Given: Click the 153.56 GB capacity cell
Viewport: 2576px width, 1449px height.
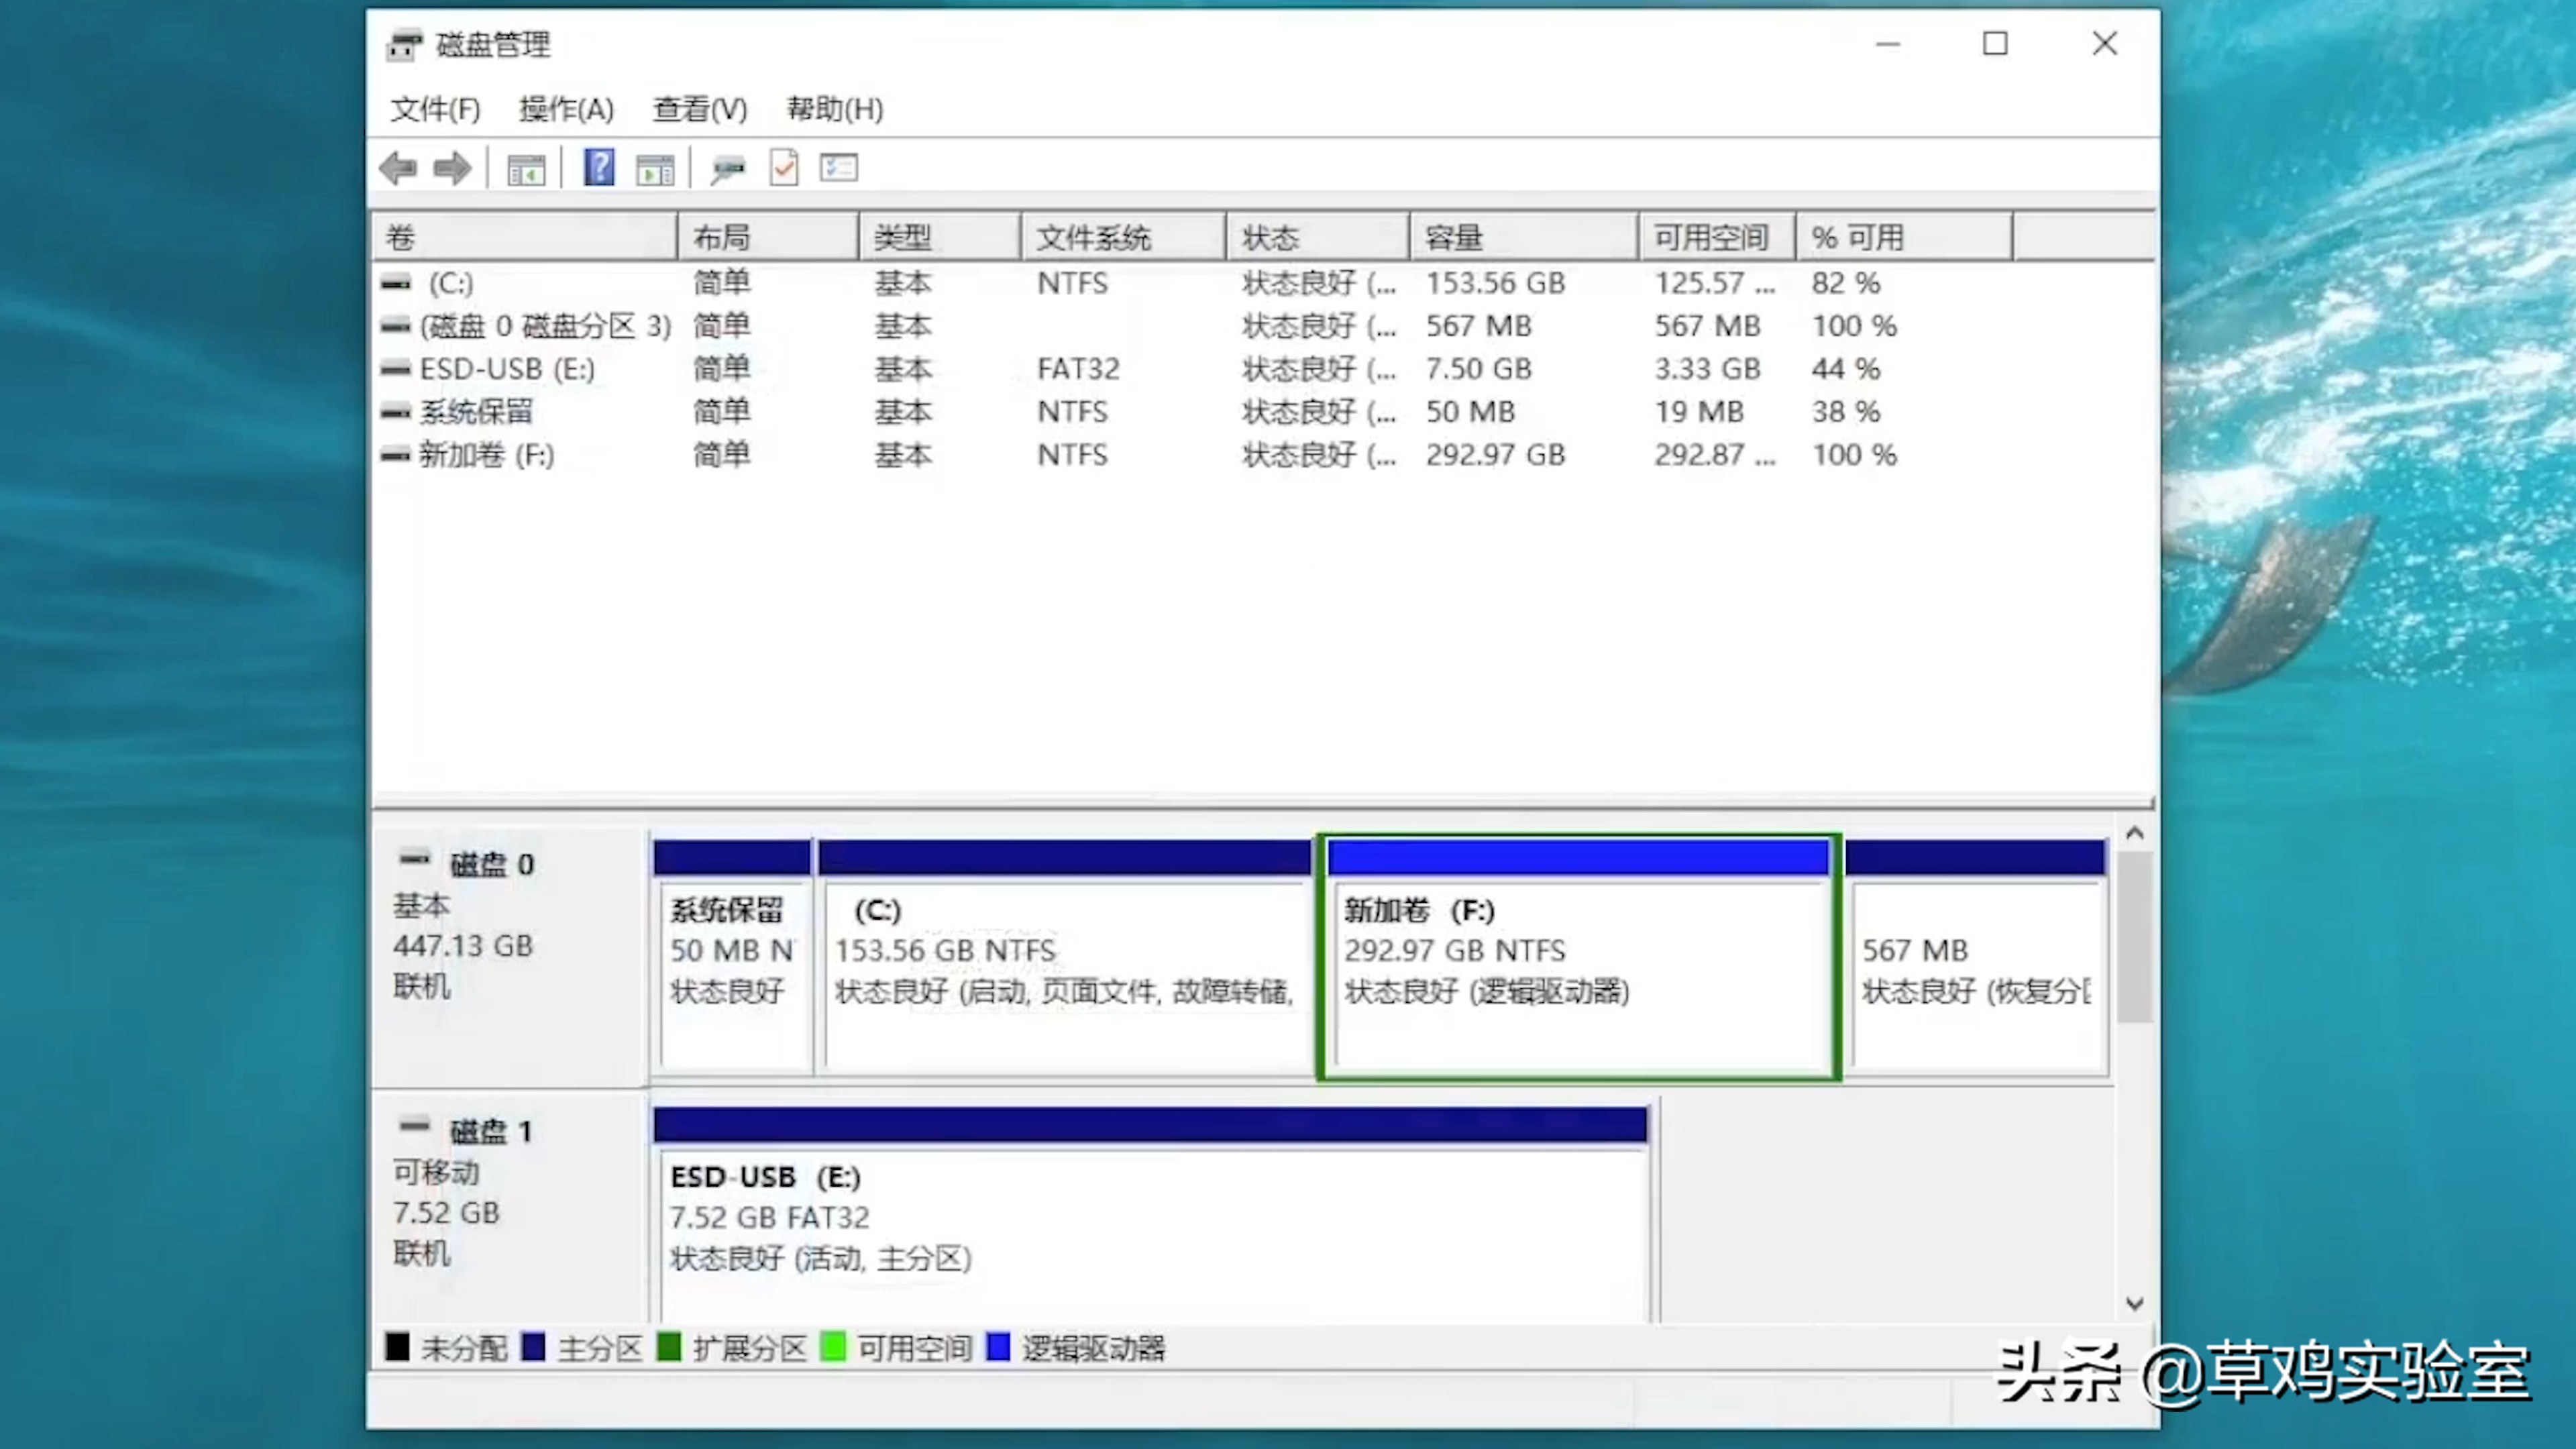Looking at the screenshot, I should [1495, 283].
